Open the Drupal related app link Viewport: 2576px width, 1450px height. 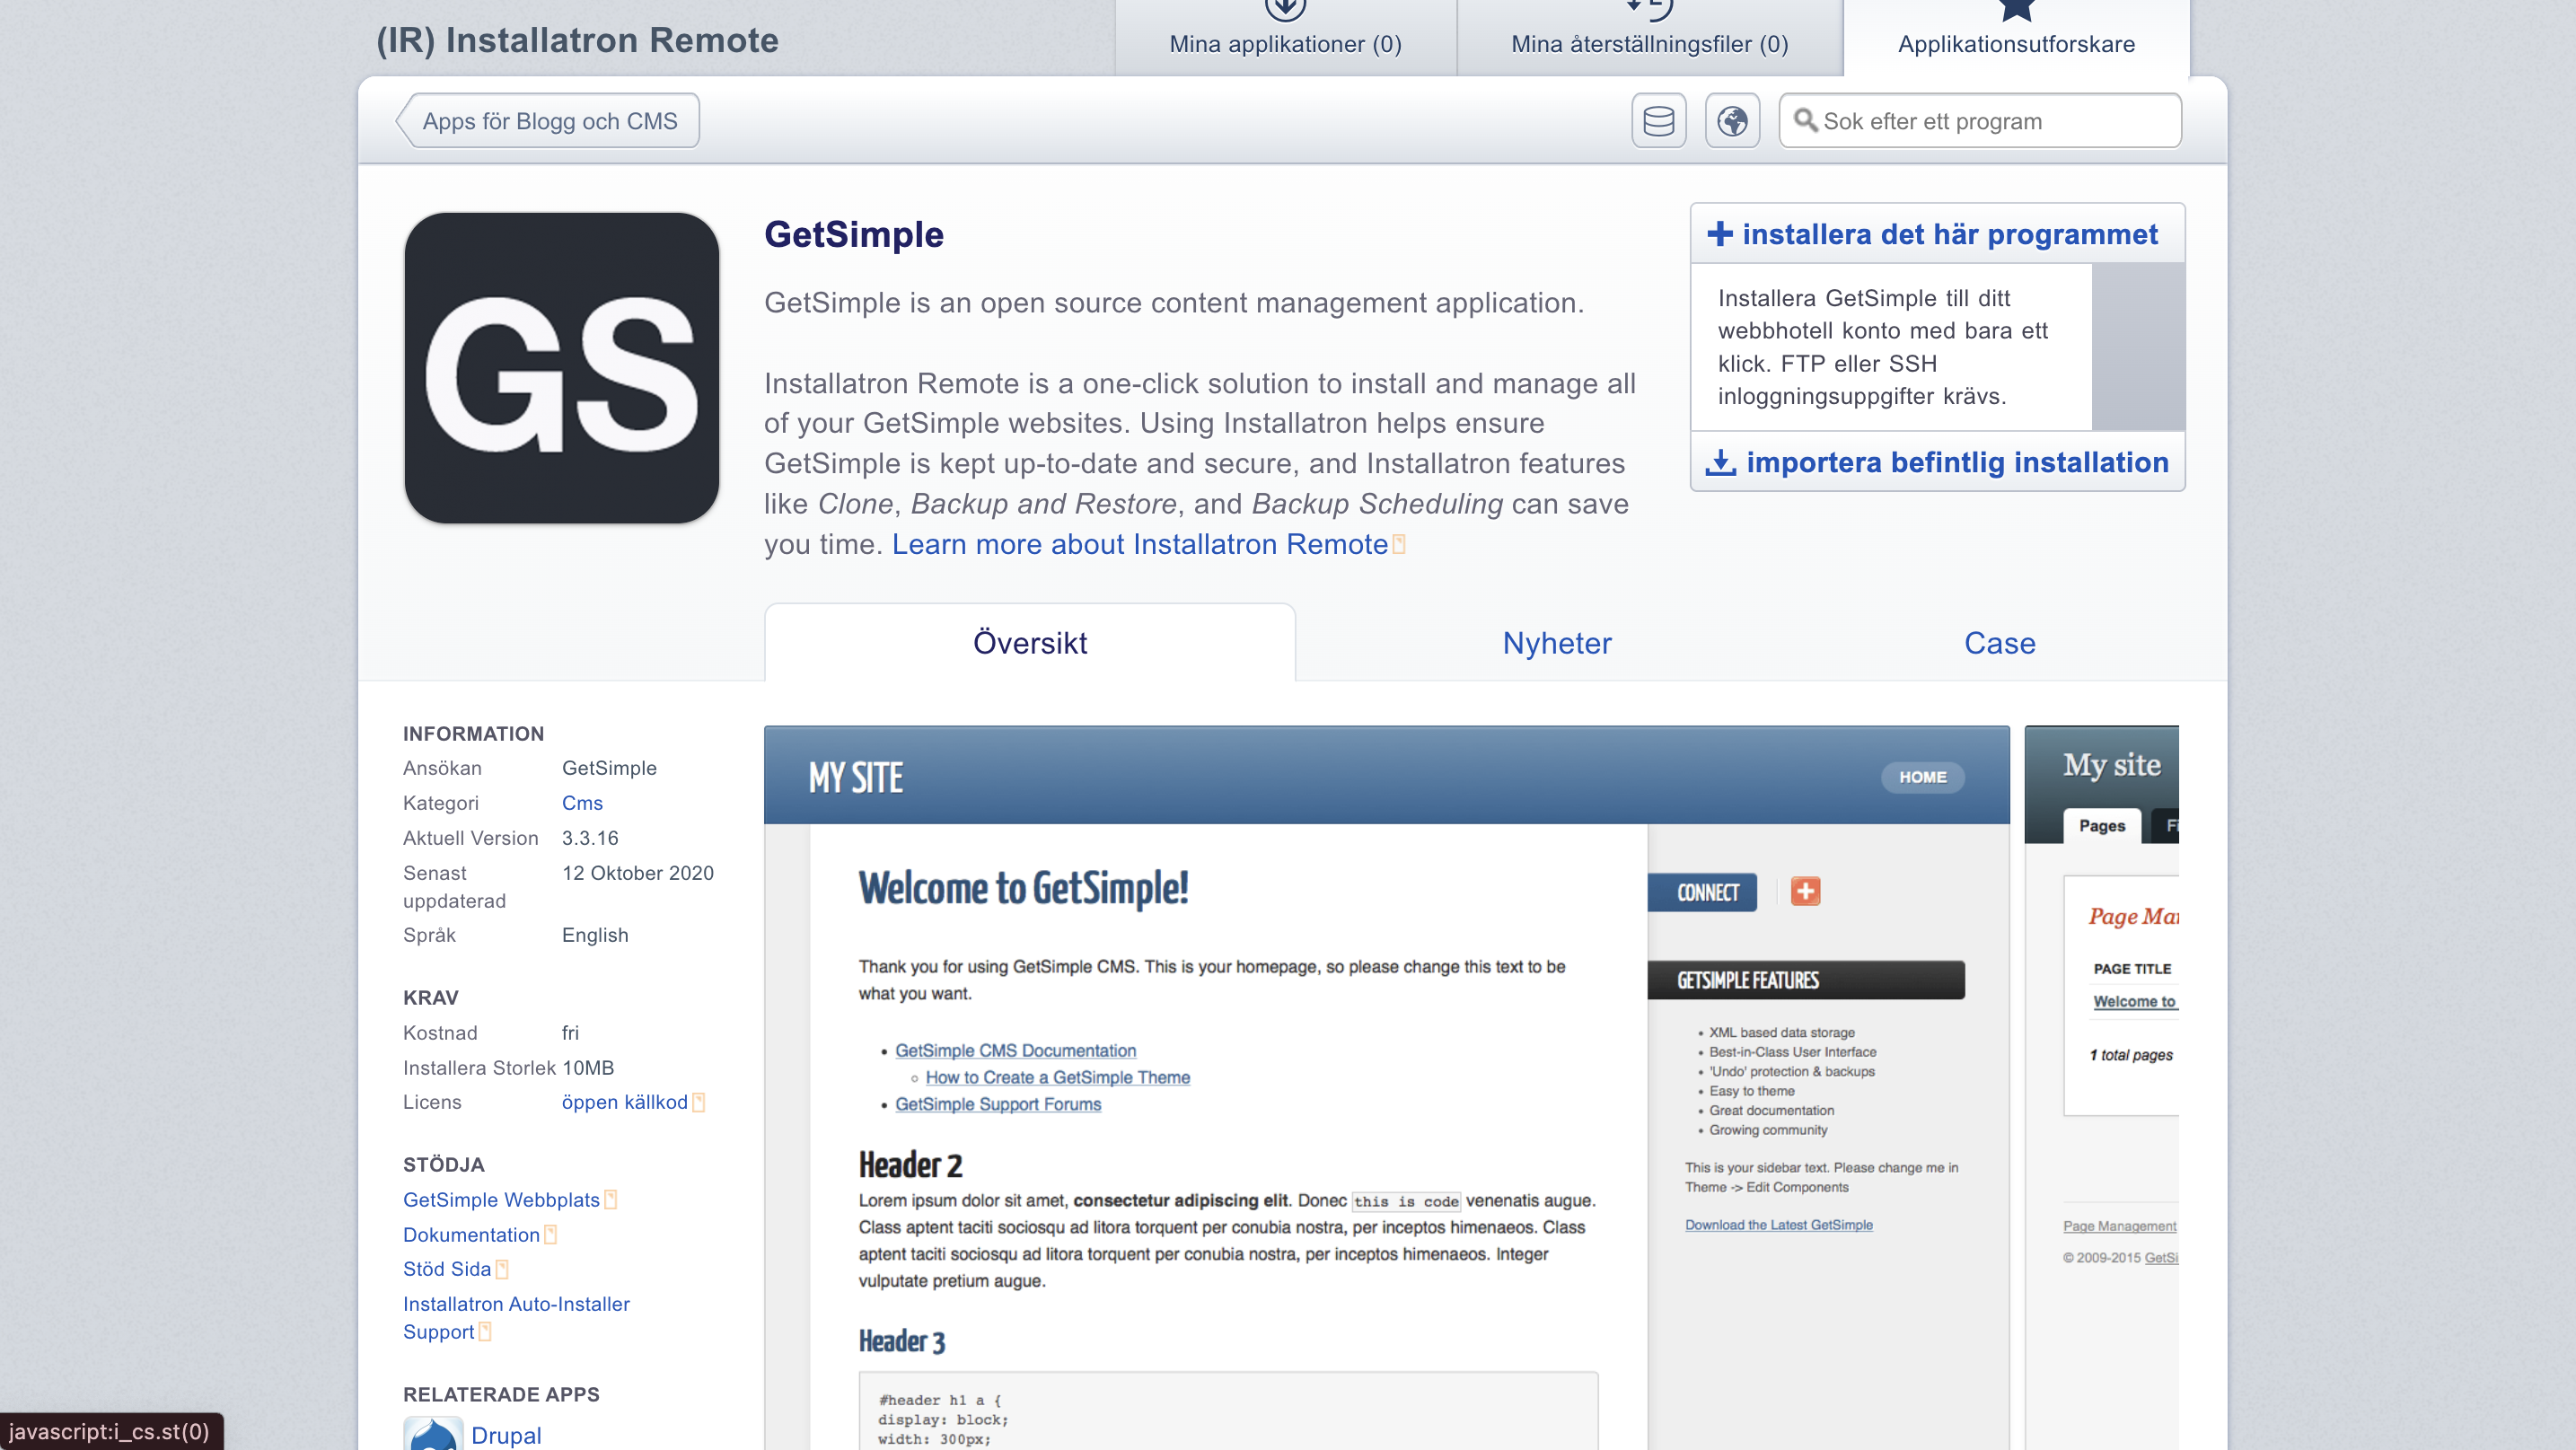[x=506, y=1435]
